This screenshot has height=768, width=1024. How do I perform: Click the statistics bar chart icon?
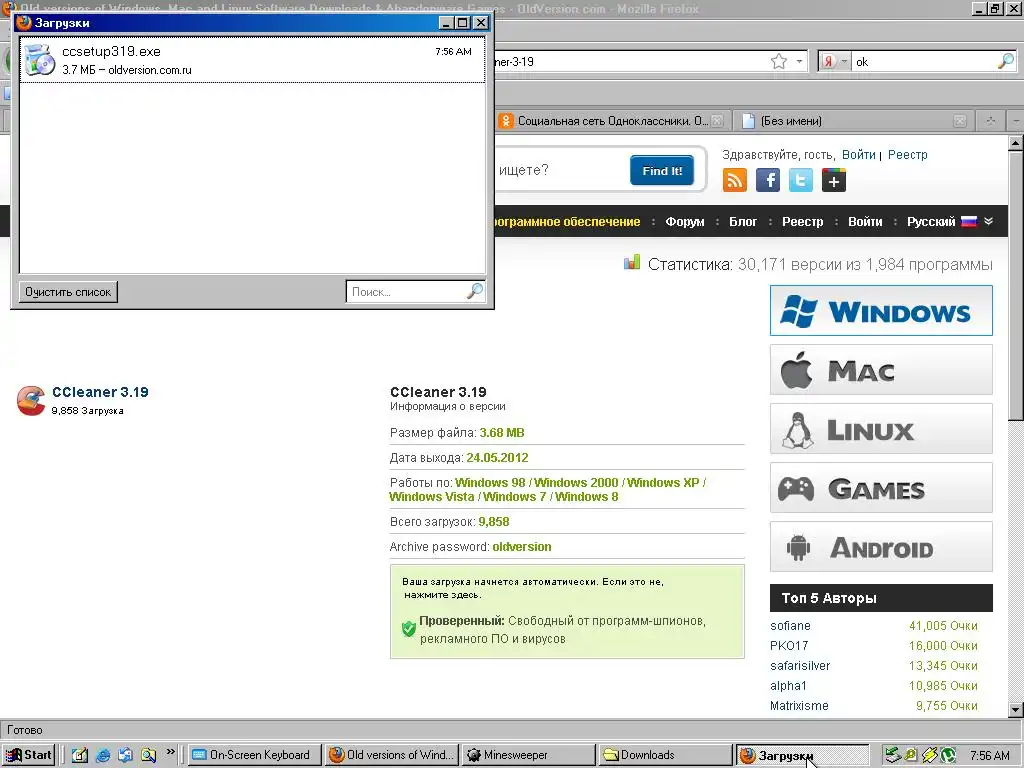[x=632, y=263]
